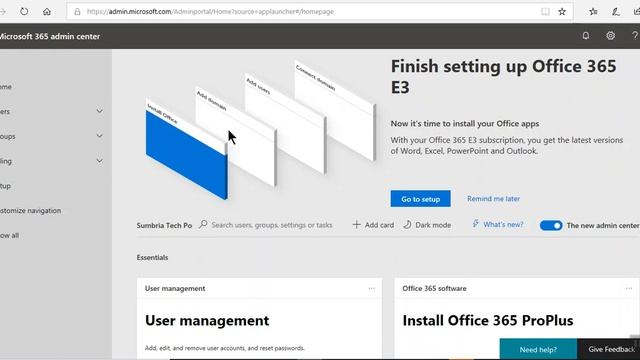The width and height of the screenshot is (640, 360).
Task: Click Microsoft 365 admin center title
Action: coord(49,36)
